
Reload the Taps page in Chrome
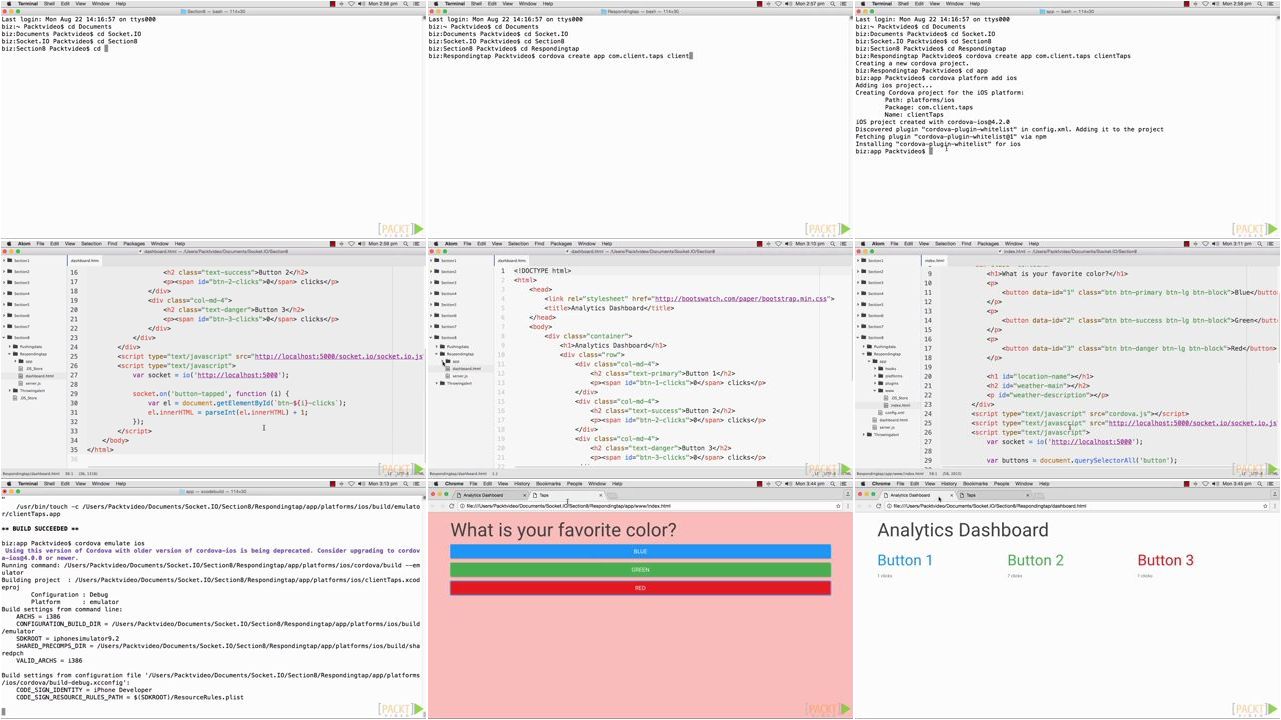point(451,506)
